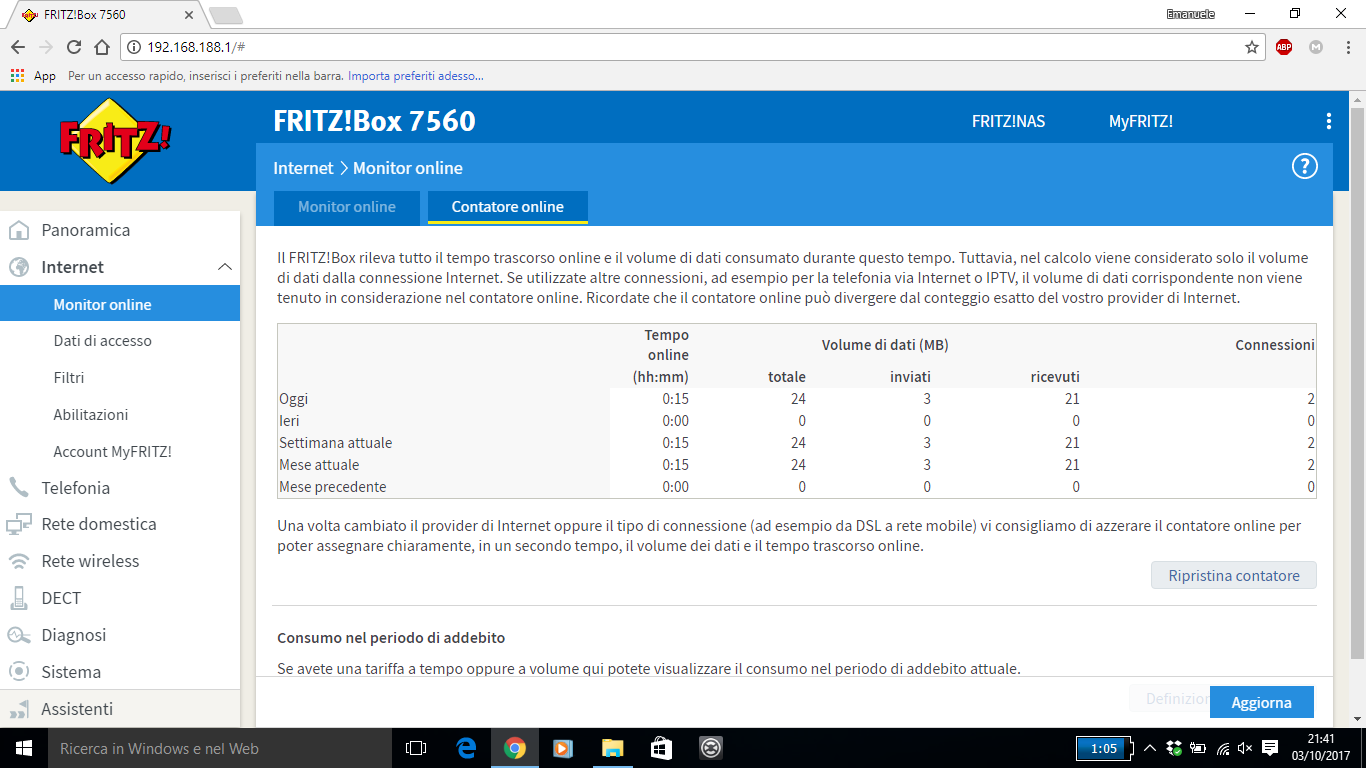Click the Wi-Fi network tray icon
The height and width of the screenshot is (768, 1366).
(1222, 748)
